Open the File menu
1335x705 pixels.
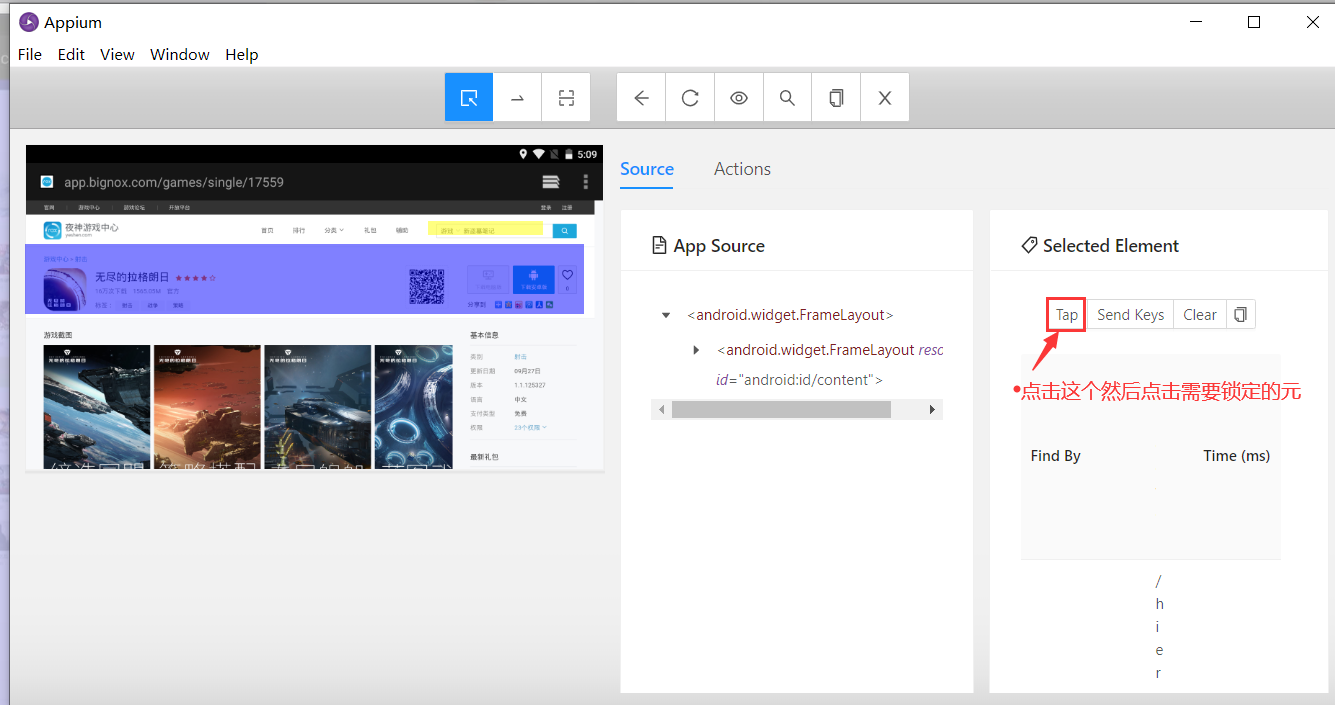click(30, 54)
